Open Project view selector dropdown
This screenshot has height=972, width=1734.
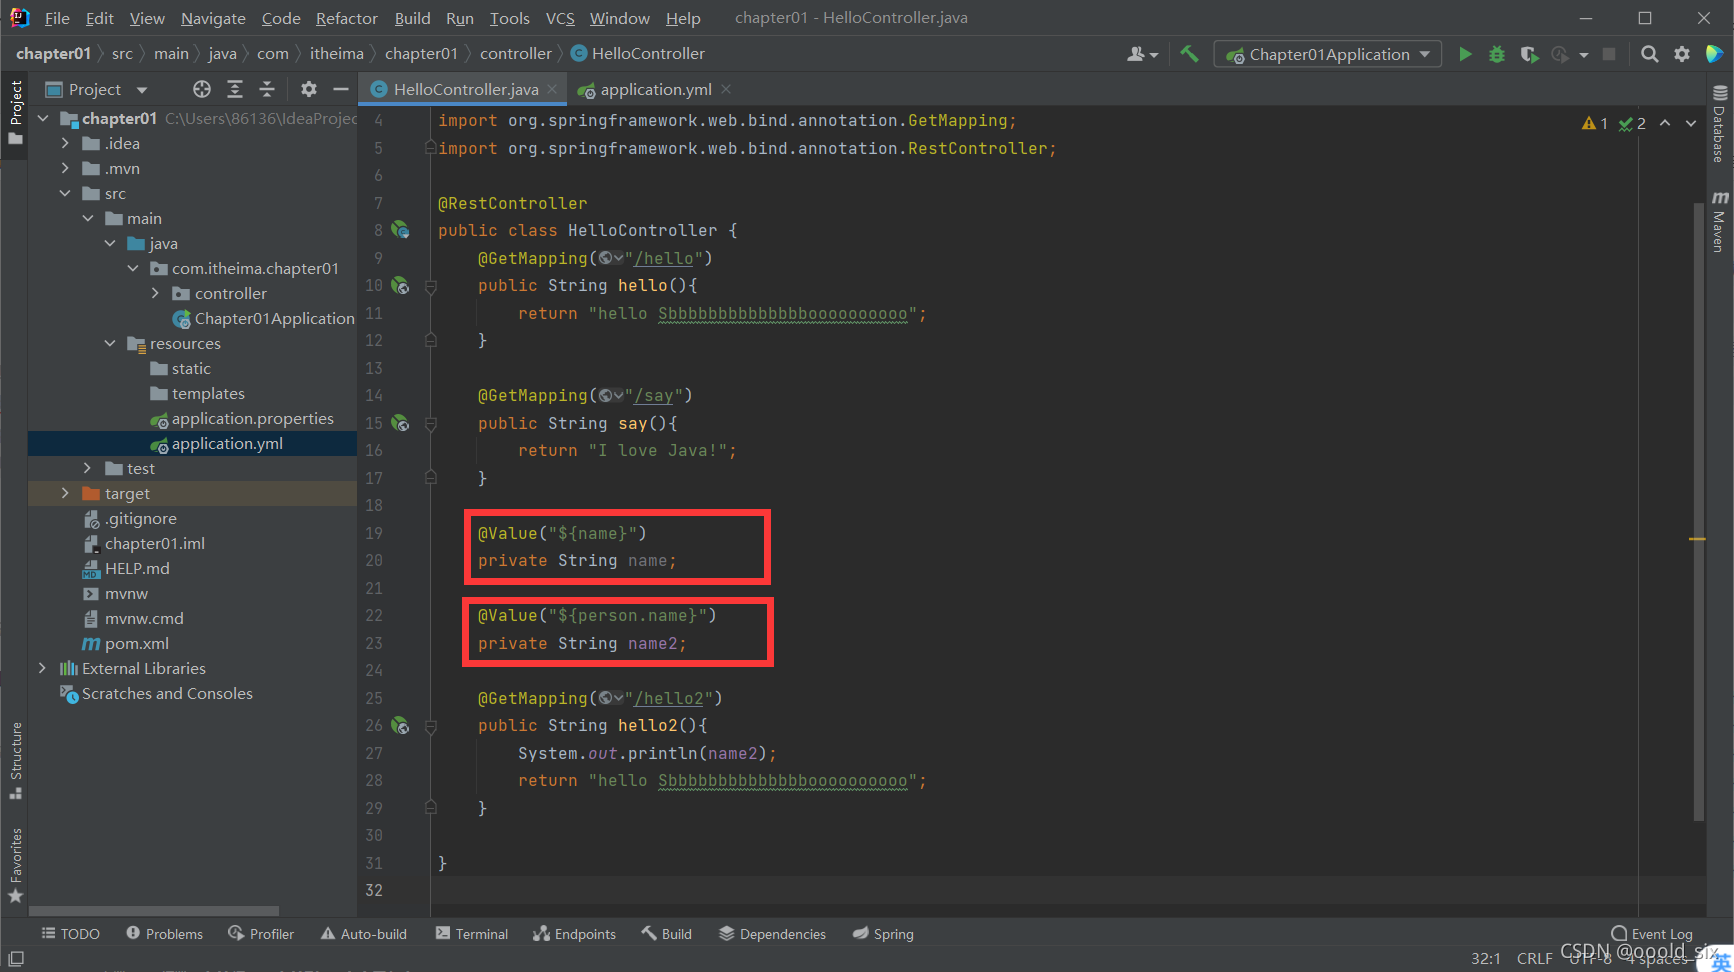tap(97, 89)
